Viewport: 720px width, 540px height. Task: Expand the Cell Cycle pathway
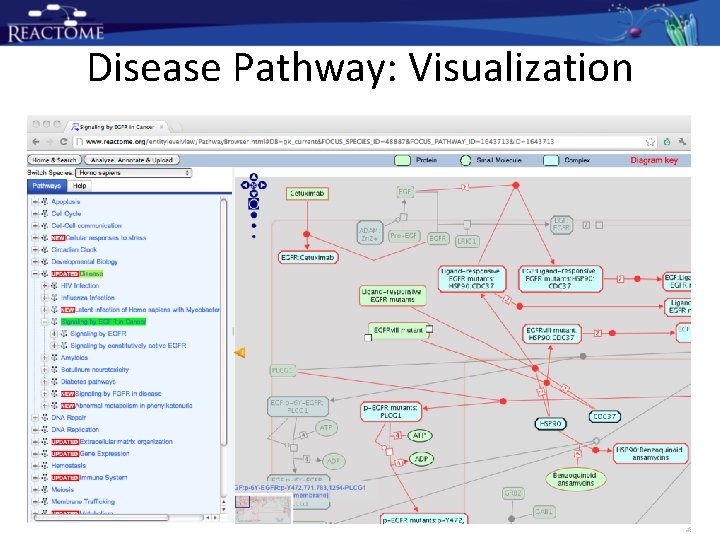coord(35,214)
